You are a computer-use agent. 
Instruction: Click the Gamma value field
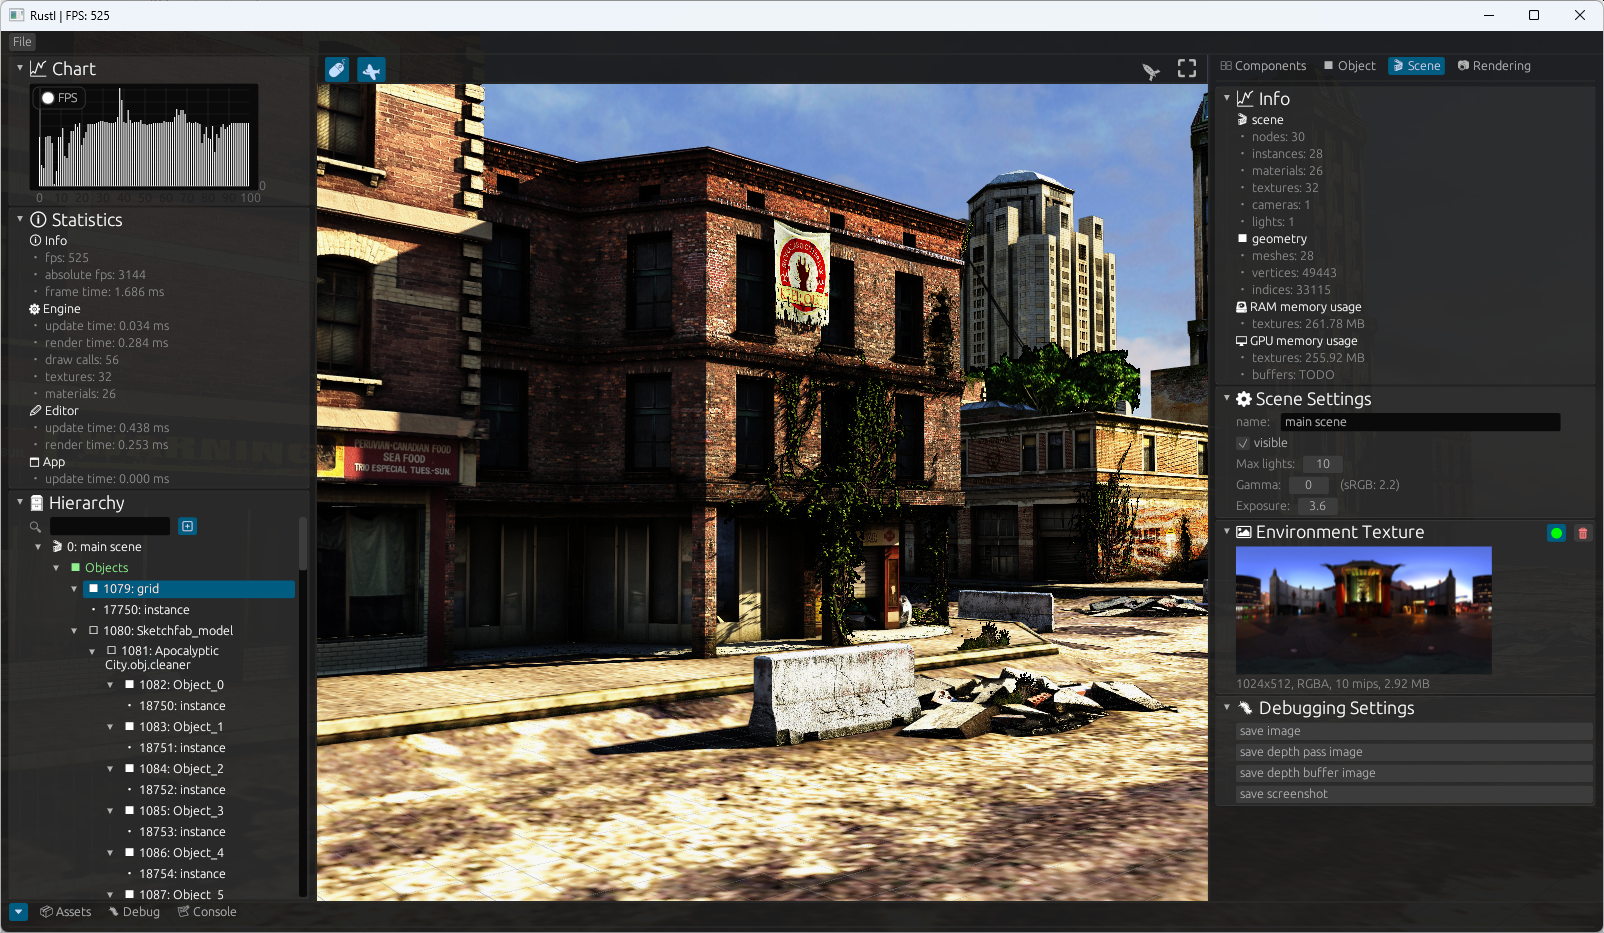[1308, 485]
